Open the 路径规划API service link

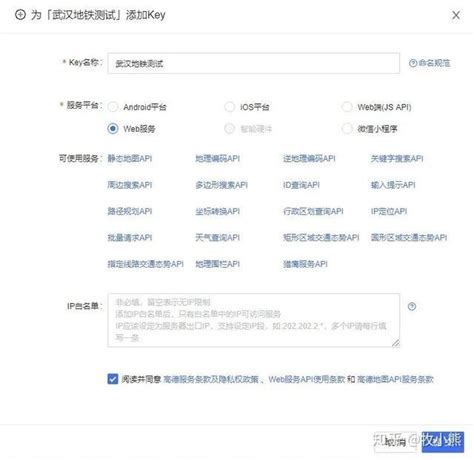point(130,211)
